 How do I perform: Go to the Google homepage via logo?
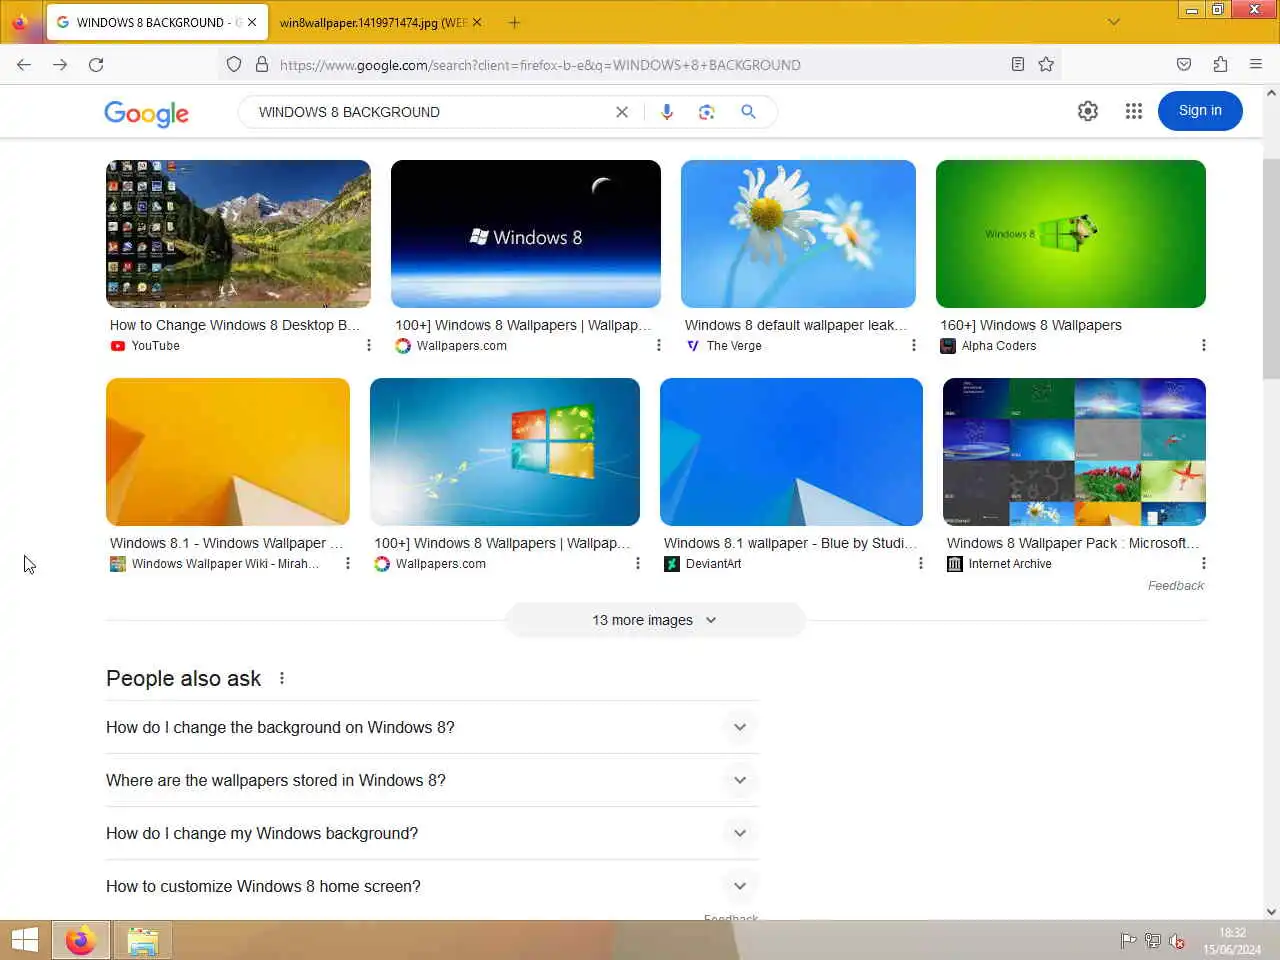tap(146, 113)
